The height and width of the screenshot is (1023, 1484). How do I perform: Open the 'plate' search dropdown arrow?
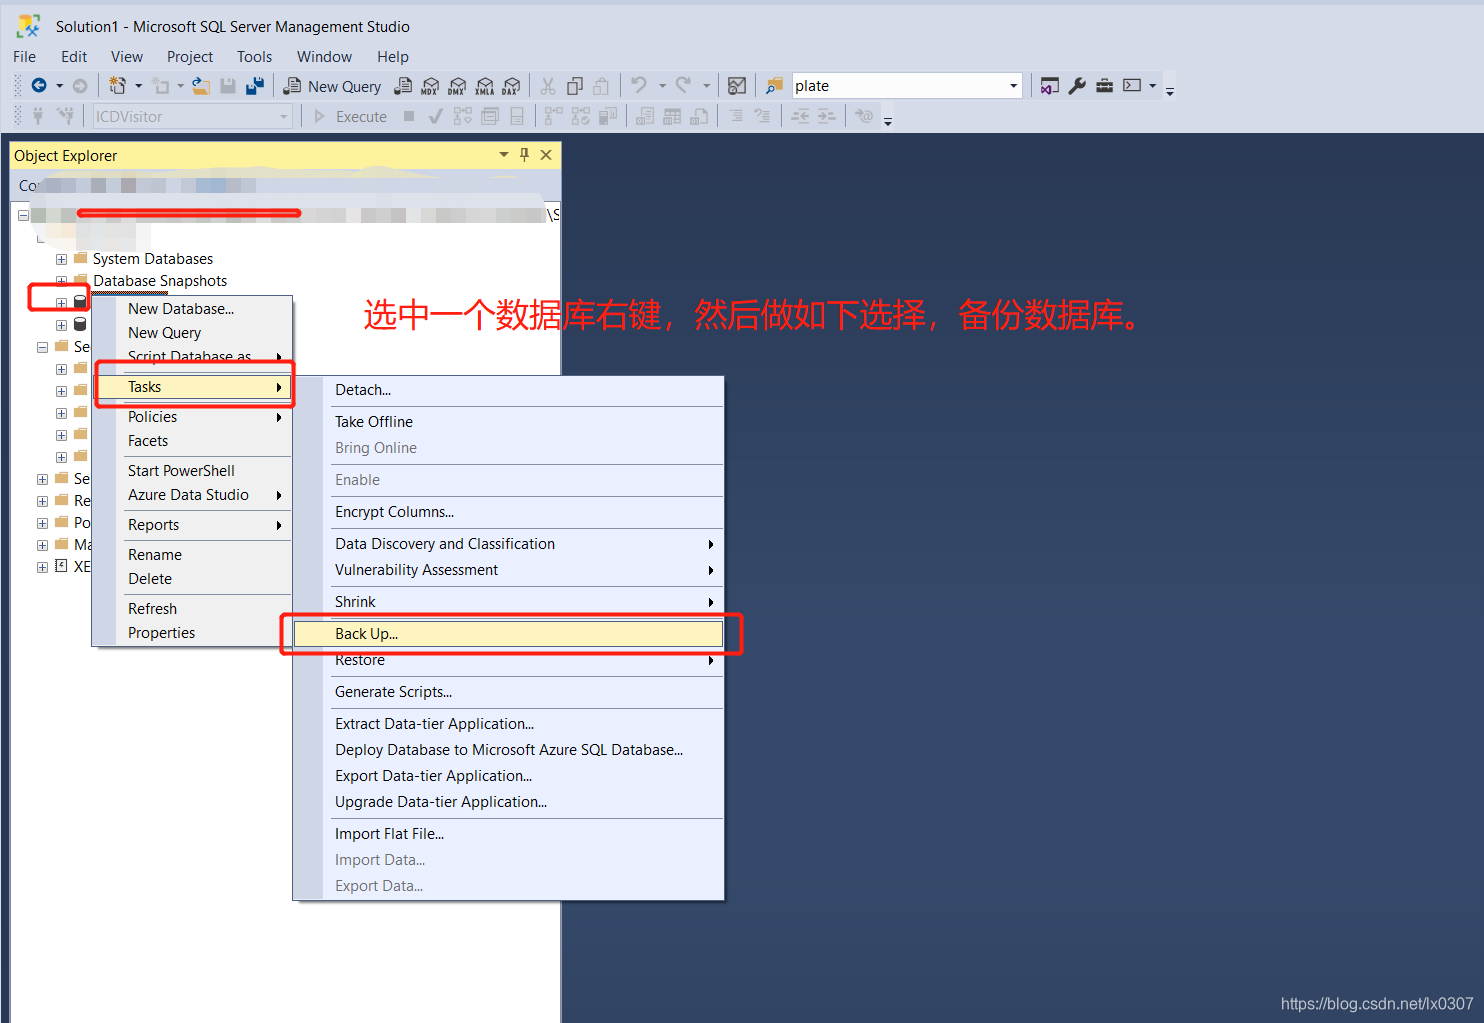(1013, 86)
